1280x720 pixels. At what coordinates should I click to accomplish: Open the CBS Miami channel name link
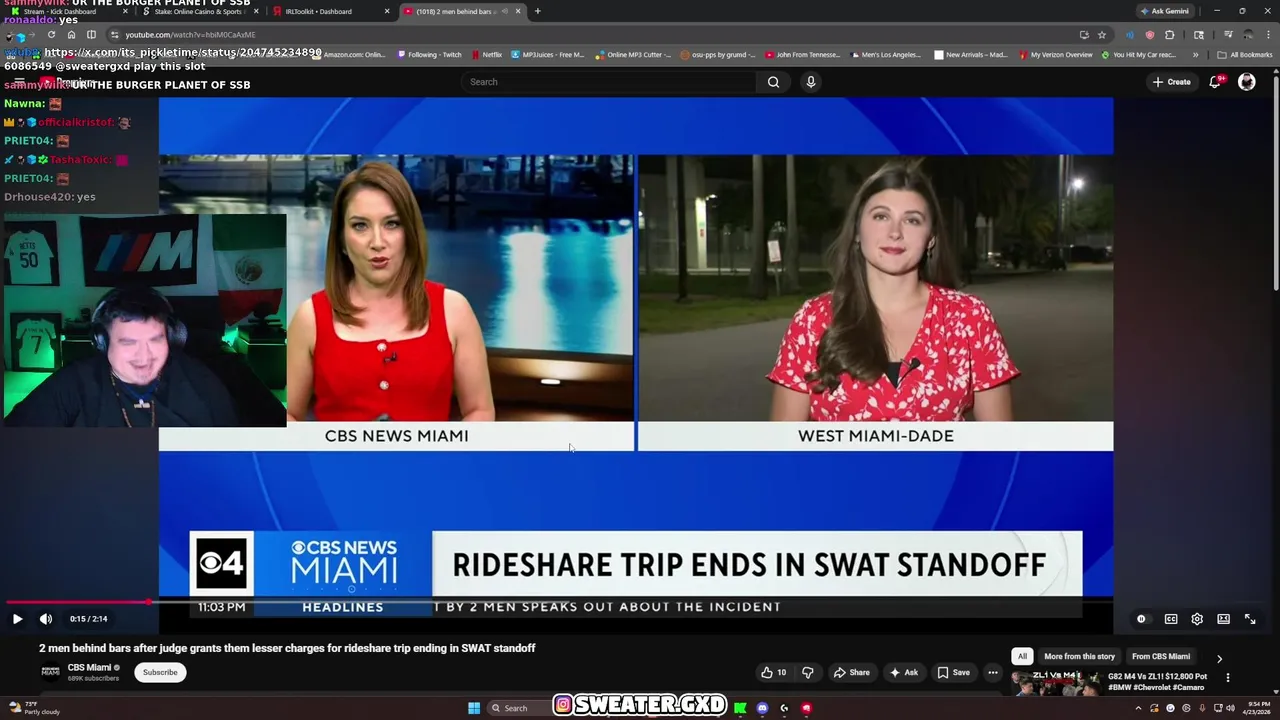[x=89, y=667]
